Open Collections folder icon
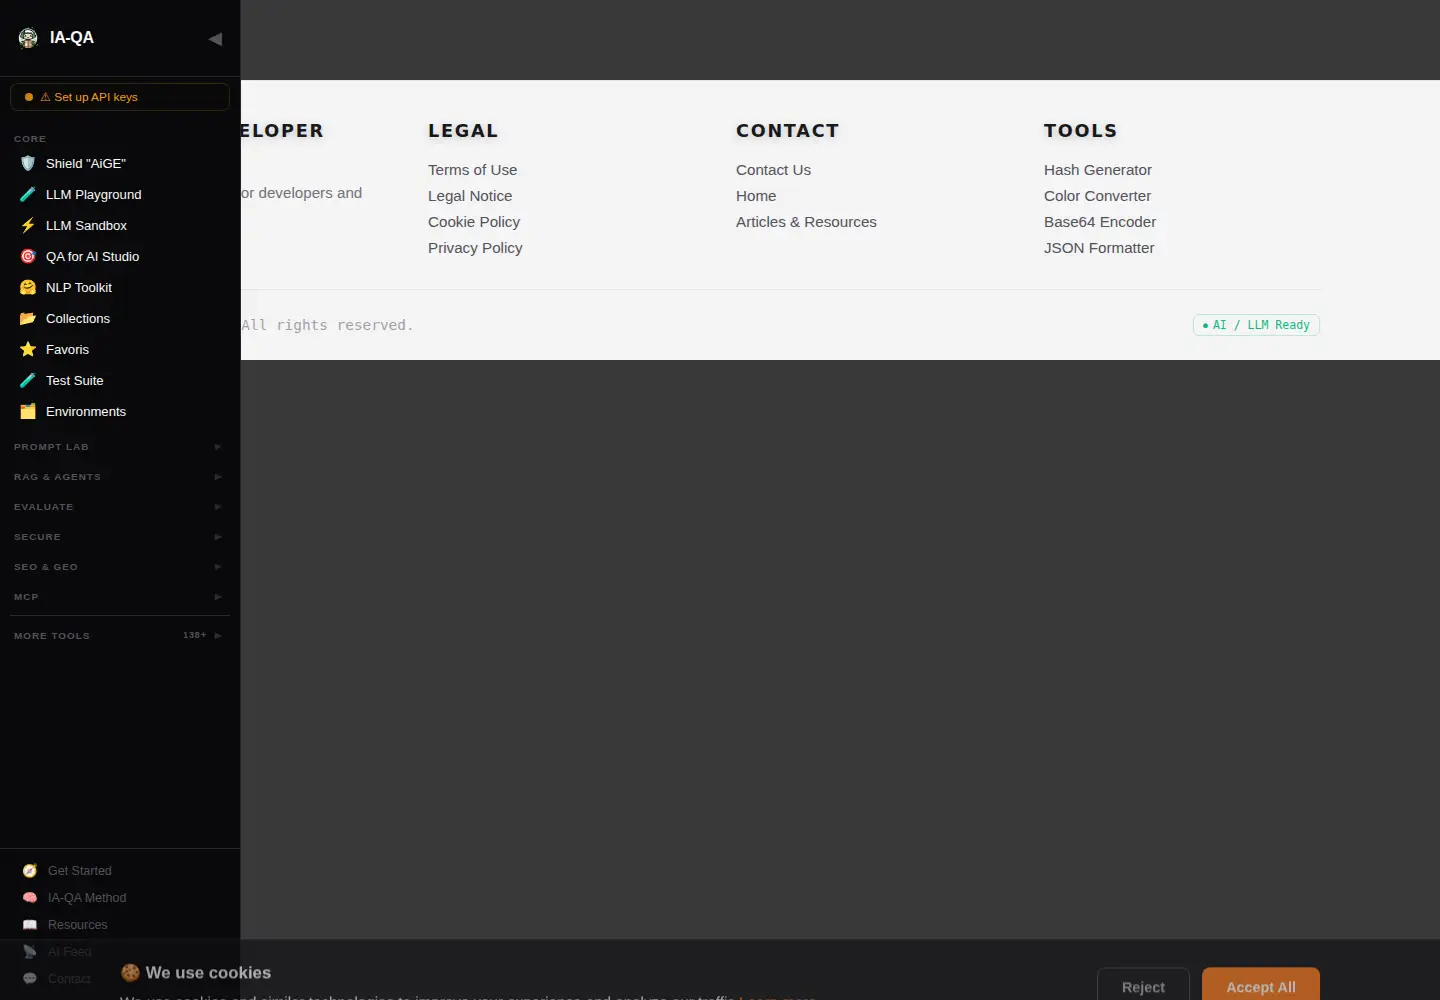Viewport: 1440px width, 1000px height. point(28,318)
